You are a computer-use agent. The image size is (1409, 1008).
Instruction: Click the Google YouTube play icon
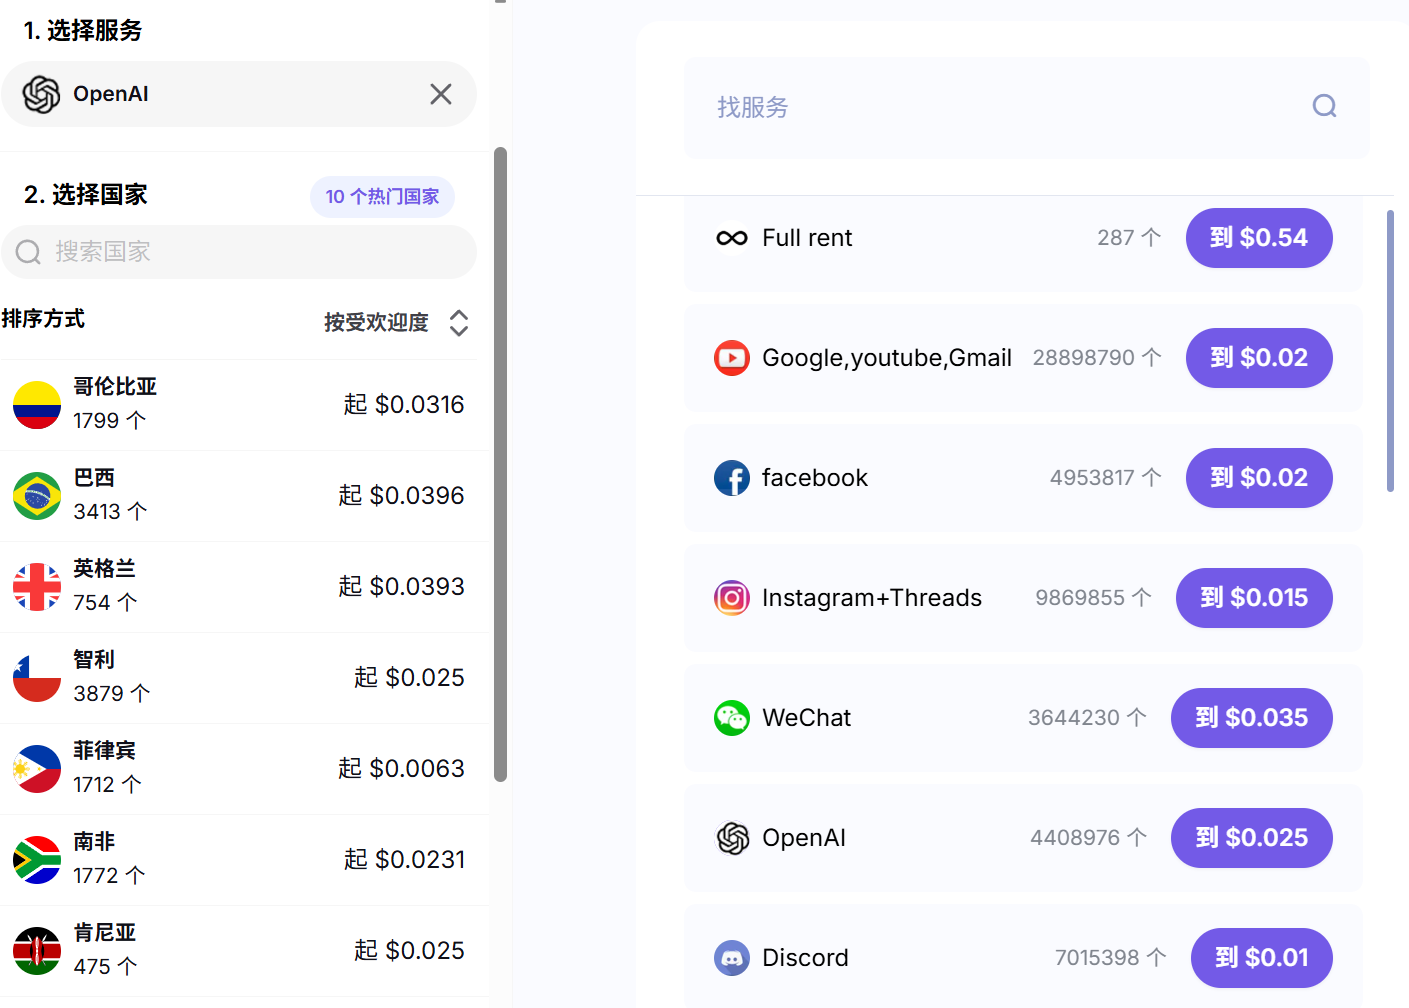point(732,358)
